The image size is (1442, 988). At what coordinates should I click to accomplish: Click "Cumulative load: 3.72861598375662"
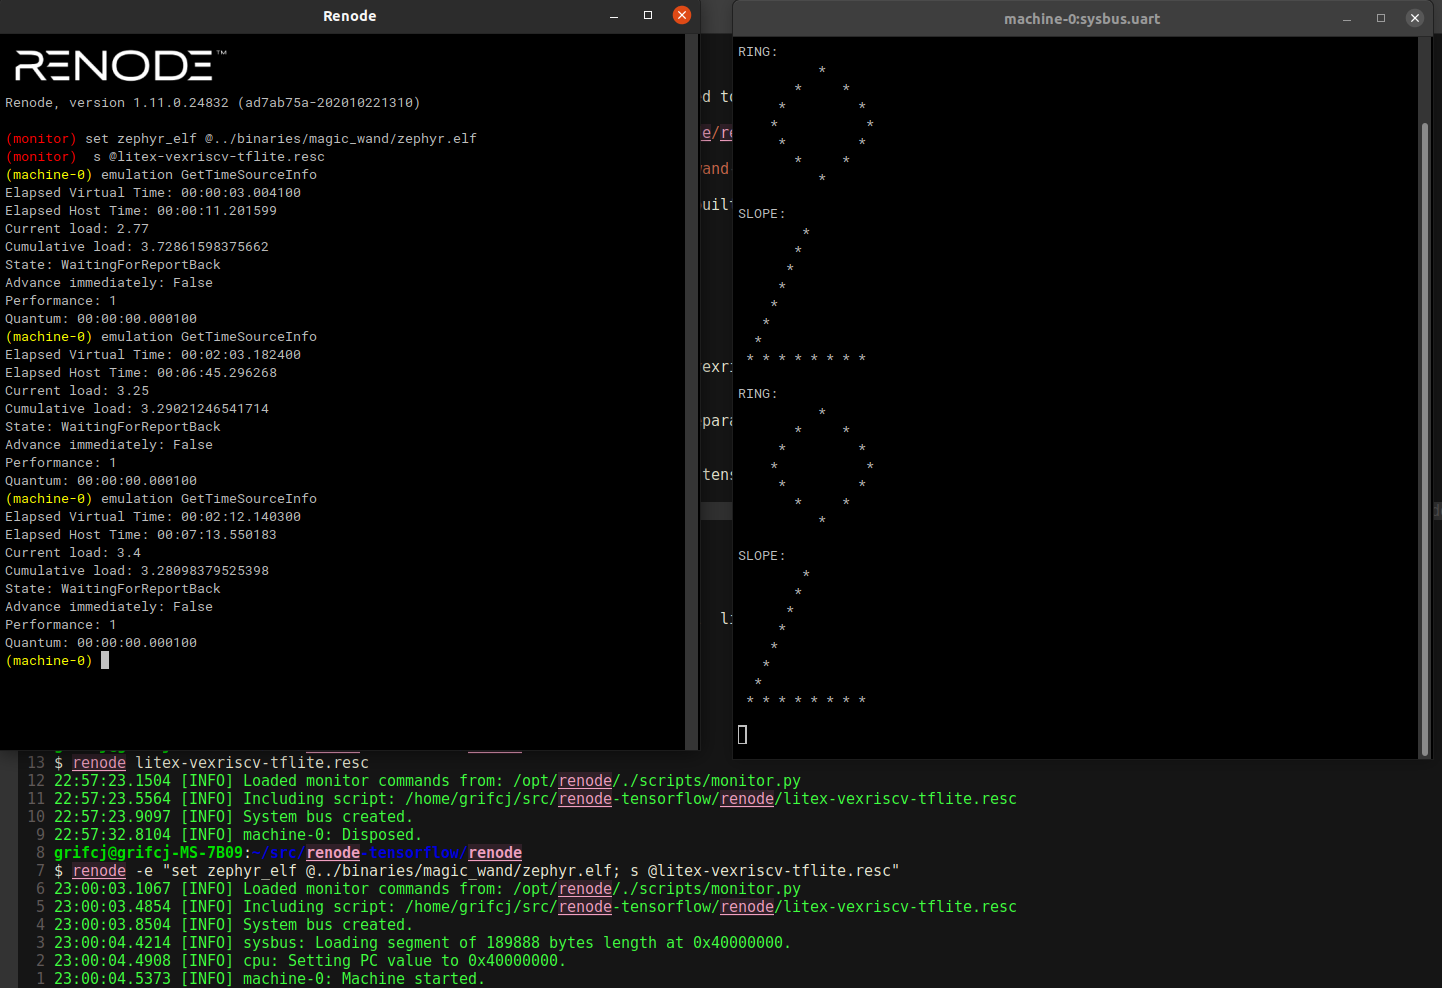[x=137, y=247]
